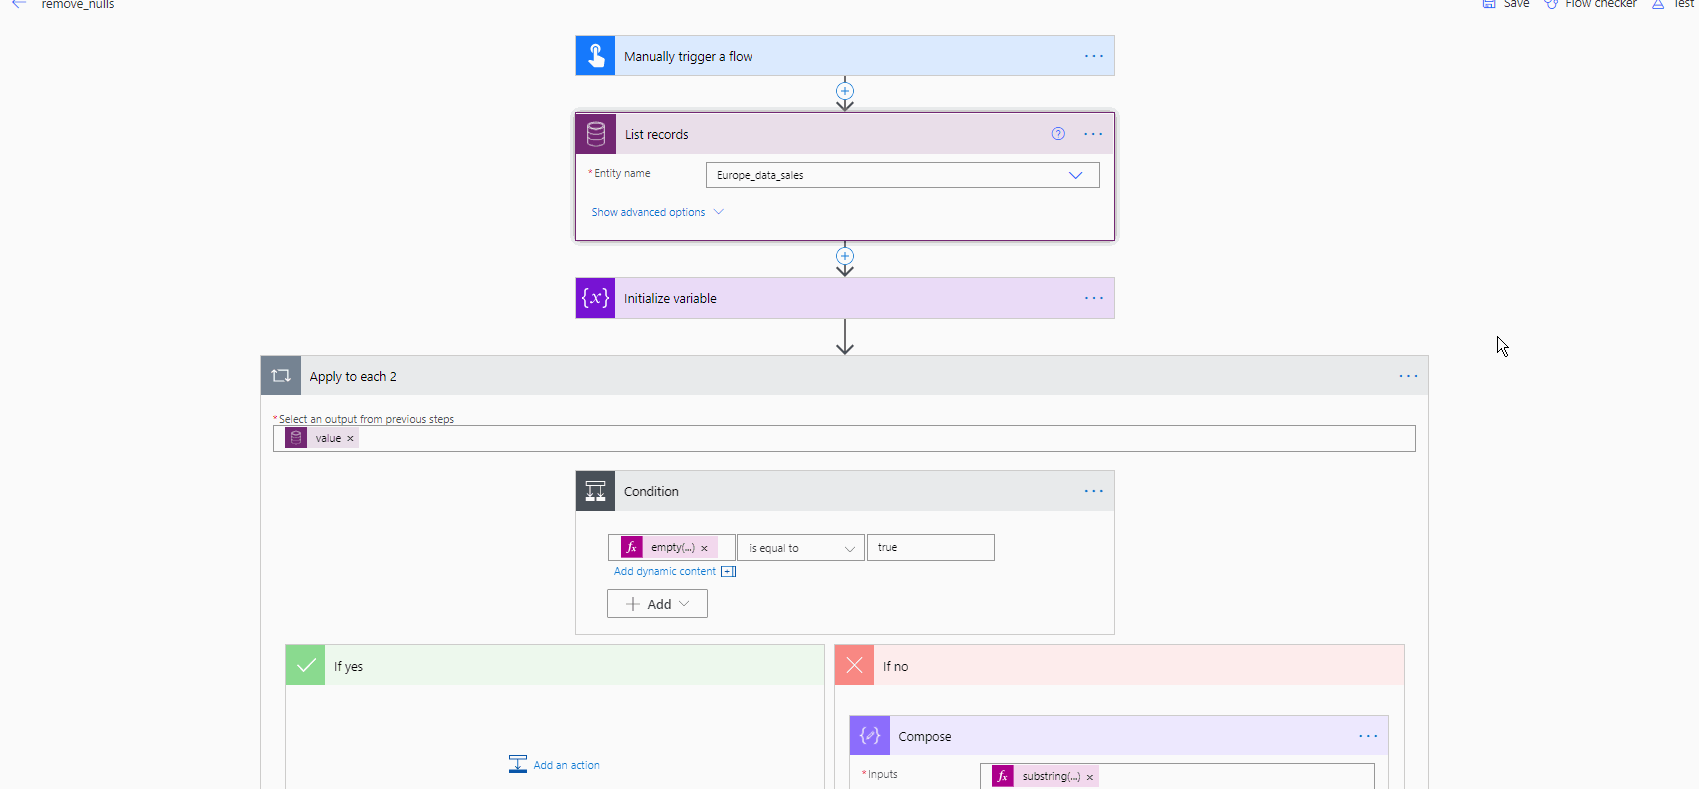Viewport: 1699px width, 789px height.
Task: Click the Save button
Action: pos(1506,4)
